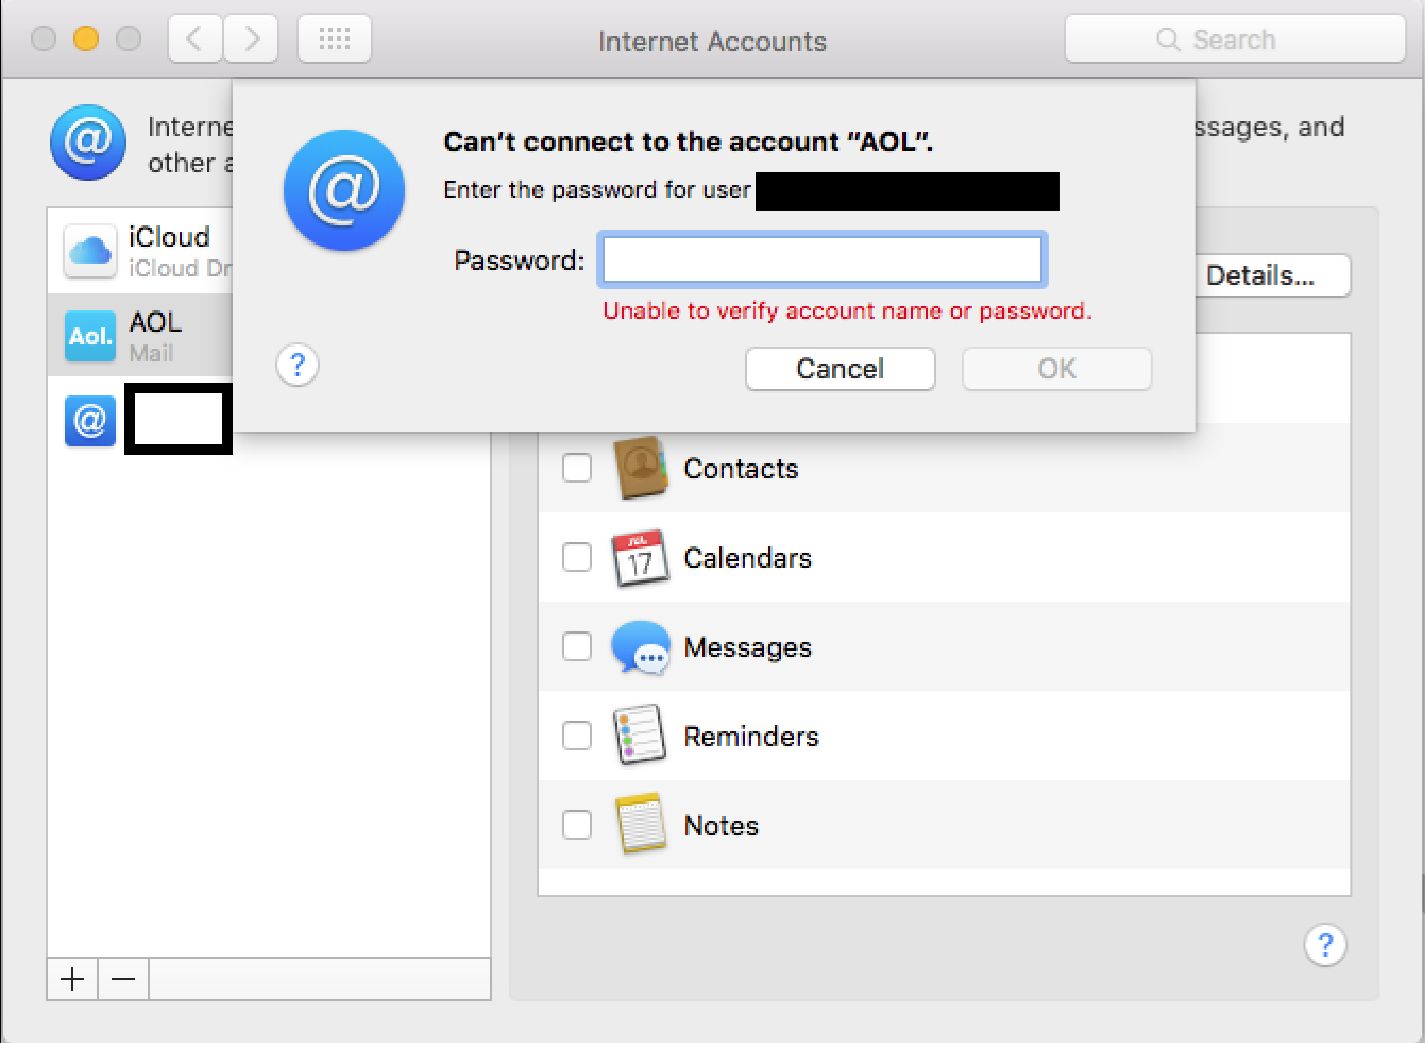Show all preferences grid button
The height and width of the screenshot is (1043, 1425).
(335, 39)
